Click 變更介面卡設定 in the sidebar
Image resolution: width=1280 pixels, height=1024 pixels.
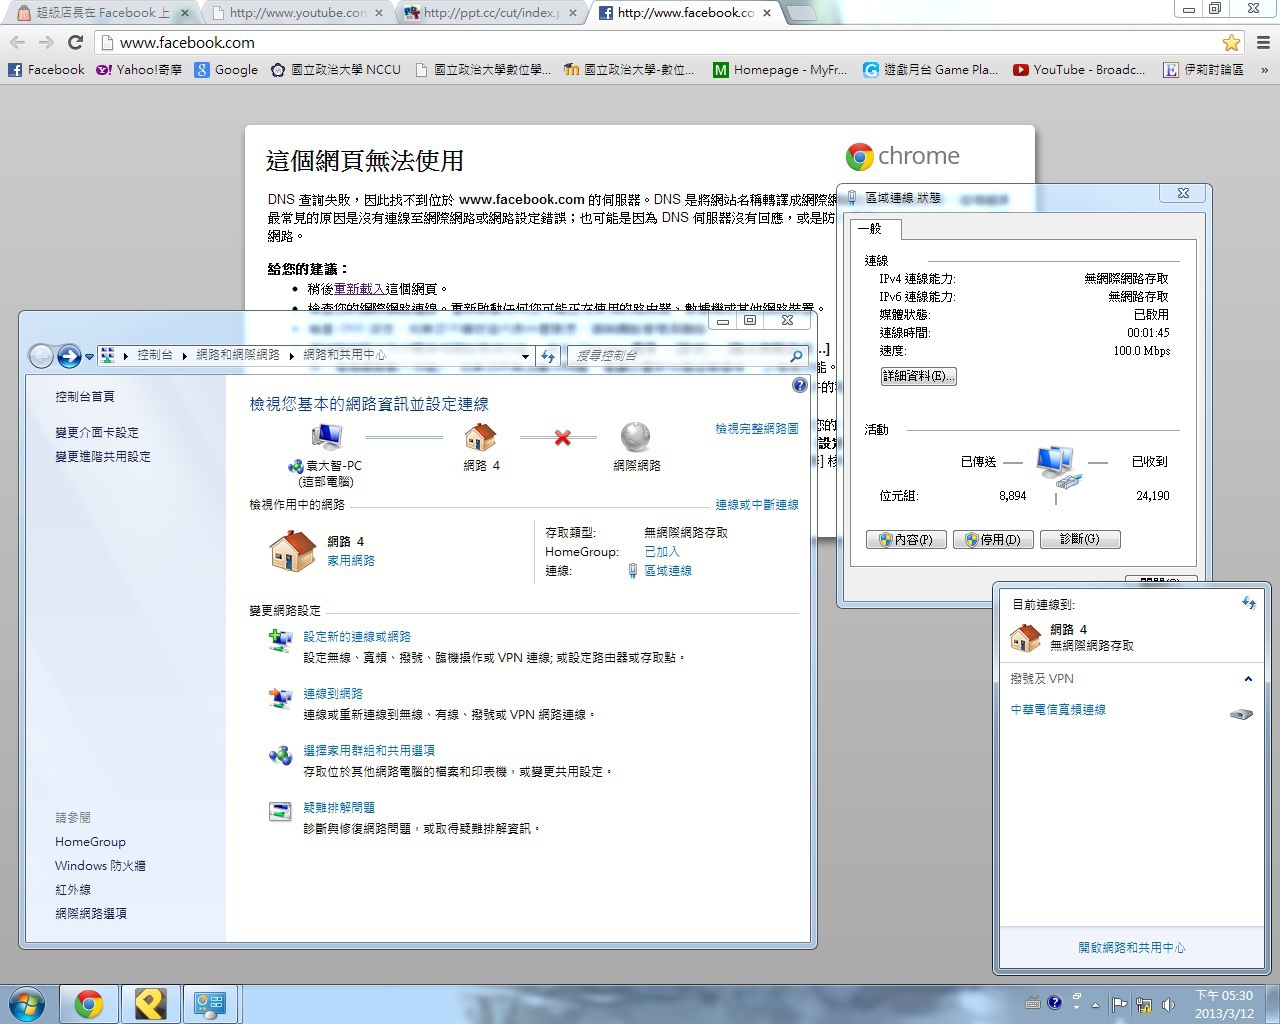97,433
